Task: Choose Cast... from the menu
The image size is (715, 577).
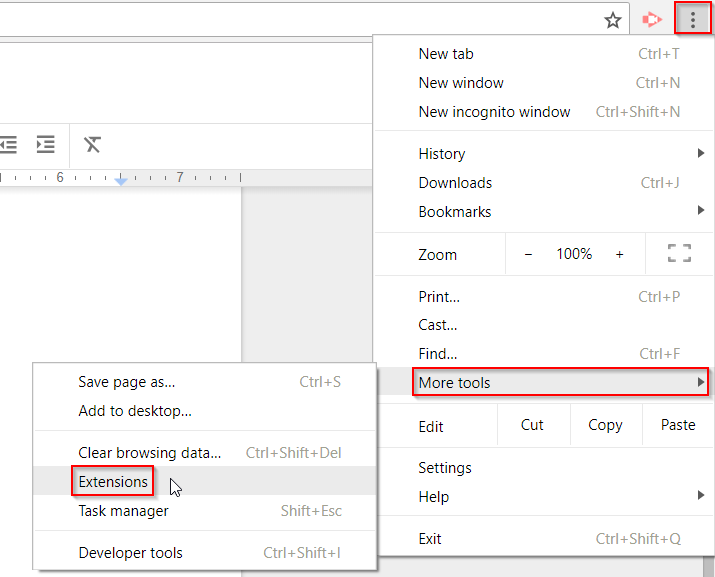Action: (544, 325)
